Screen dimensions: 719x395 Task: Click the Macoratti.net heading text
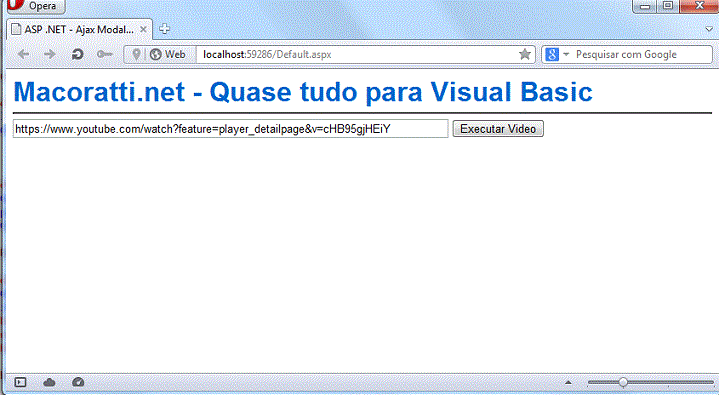[303, 92]
